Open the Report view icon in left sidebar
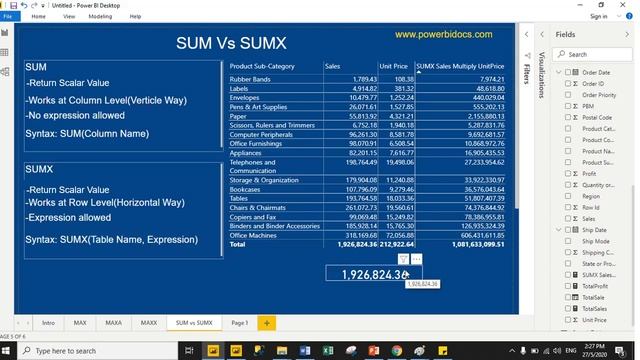 click(x=5, y=33)
